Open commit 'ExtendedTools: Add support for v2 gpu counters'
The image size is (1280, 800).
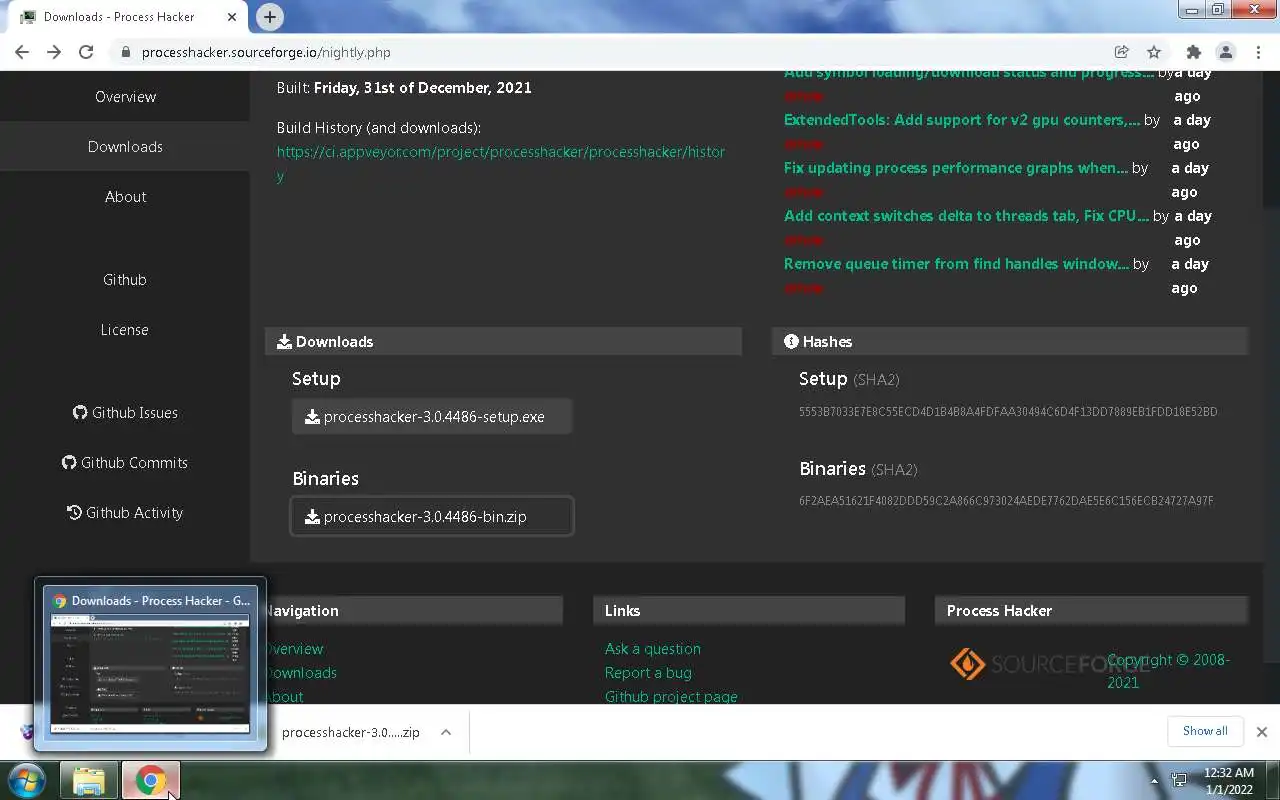click(x=962, y=120)
